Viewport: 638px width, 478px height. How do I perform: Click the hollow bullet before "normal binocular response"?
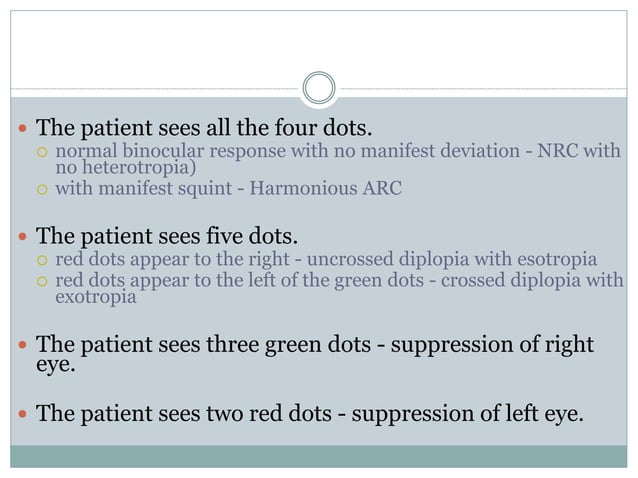coord(43,152)
